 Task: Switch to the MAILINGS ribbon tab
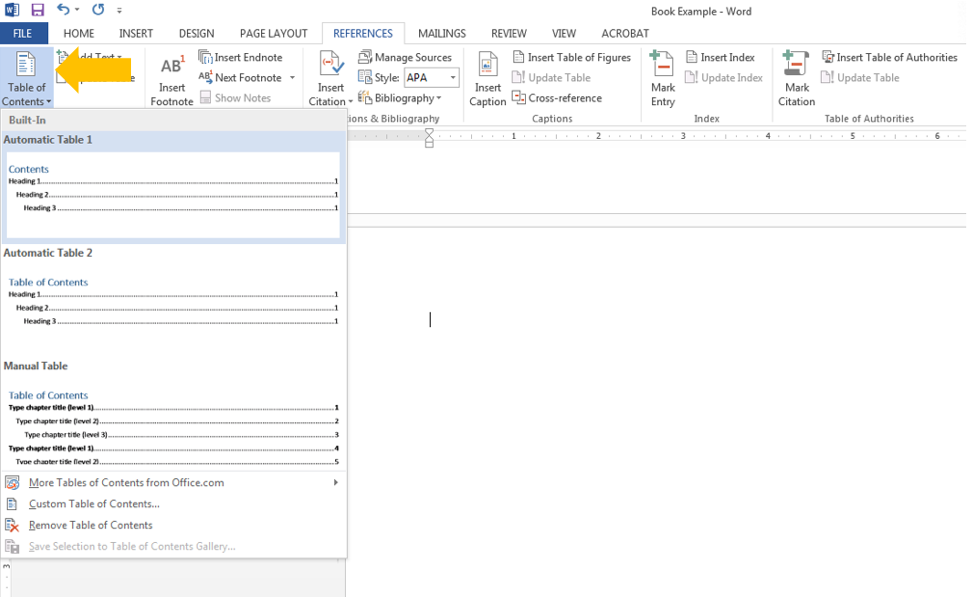[x=441, y=33]
